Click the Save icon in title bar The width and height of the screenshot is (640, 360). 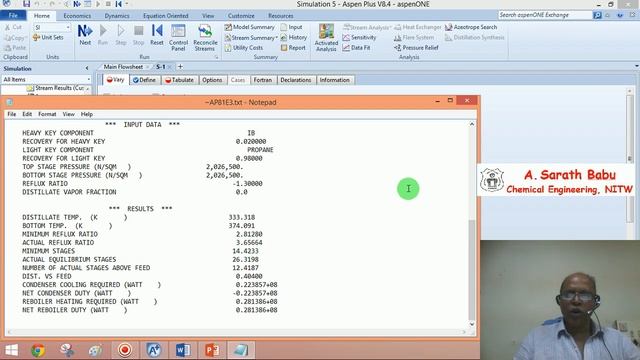pyautogui.click(x=27, y=4)
